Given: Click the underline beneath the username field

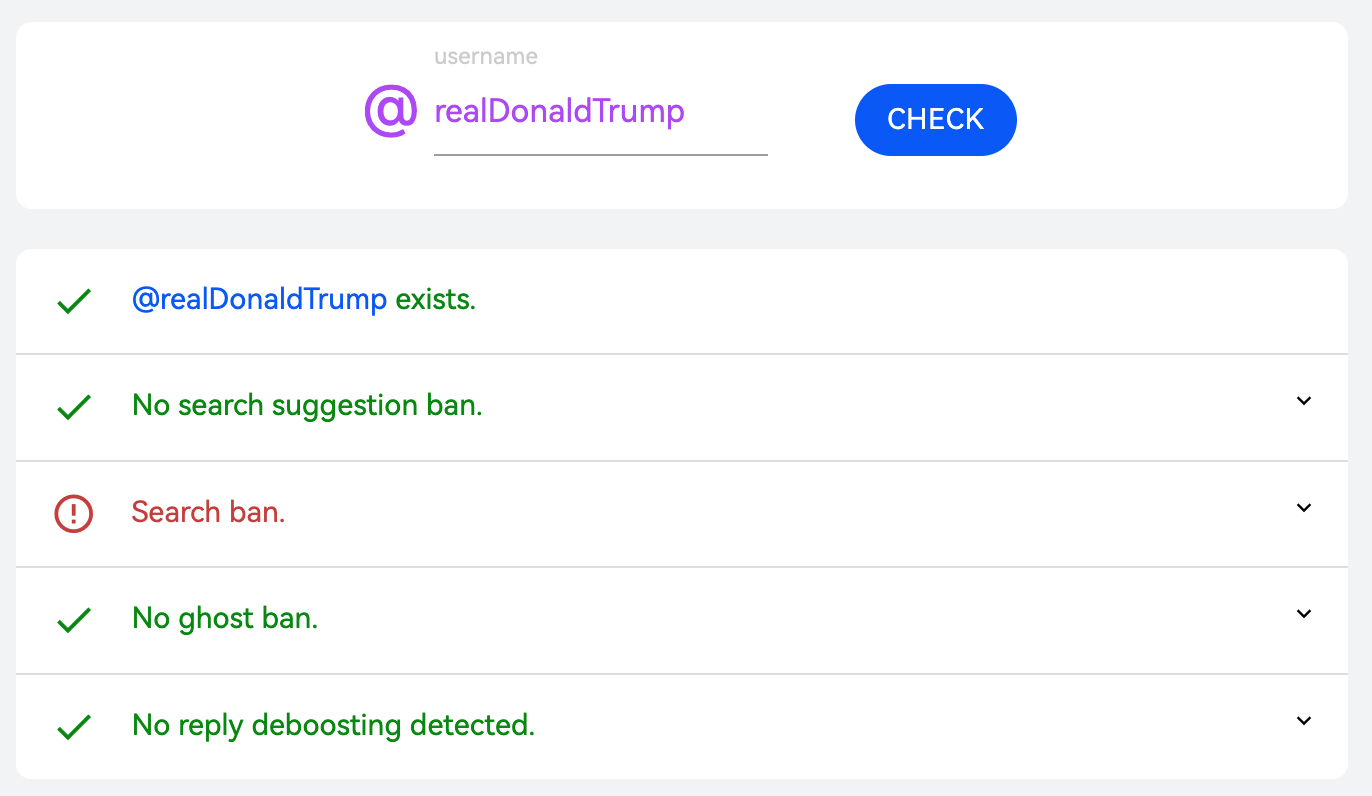Looking at the screenshot, I should click(600, 155).
